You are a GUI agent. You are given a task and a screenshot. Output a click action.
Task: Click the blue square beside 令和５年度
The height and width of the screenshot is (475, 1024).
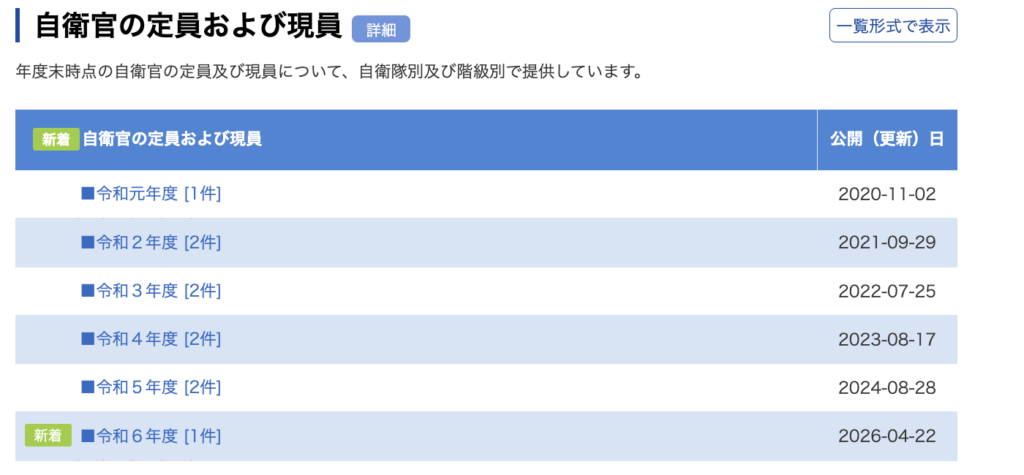tap(88, 387)
